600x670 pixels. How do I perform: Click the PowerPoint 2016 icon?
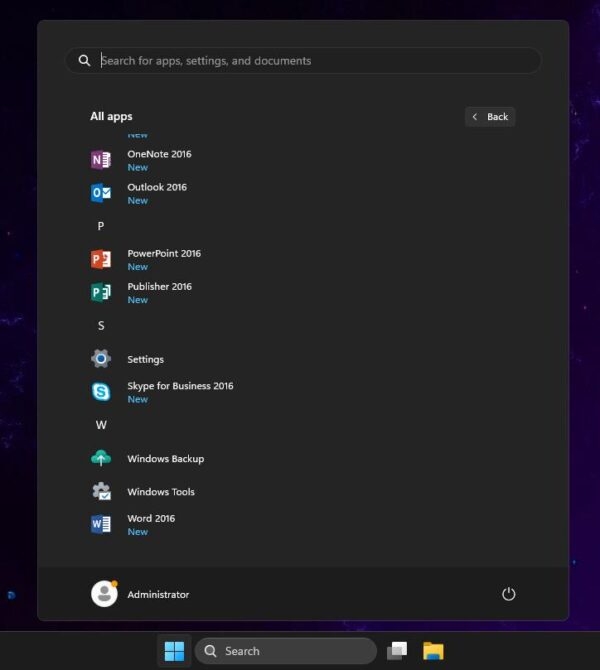click(101, 259)
